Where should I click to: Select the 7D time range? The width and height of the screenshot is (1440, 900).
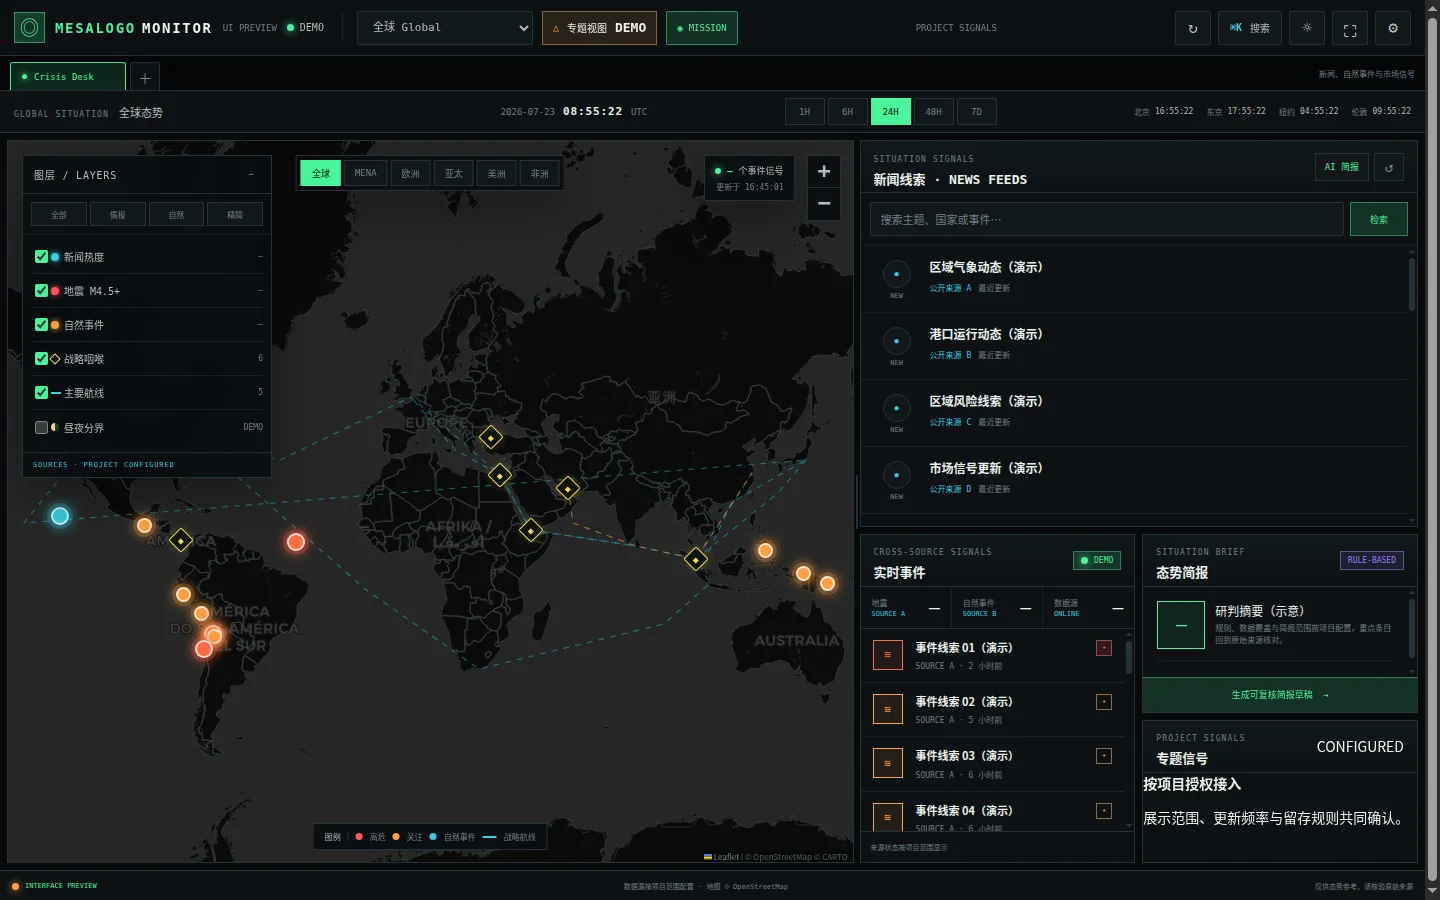coord(977,112)
